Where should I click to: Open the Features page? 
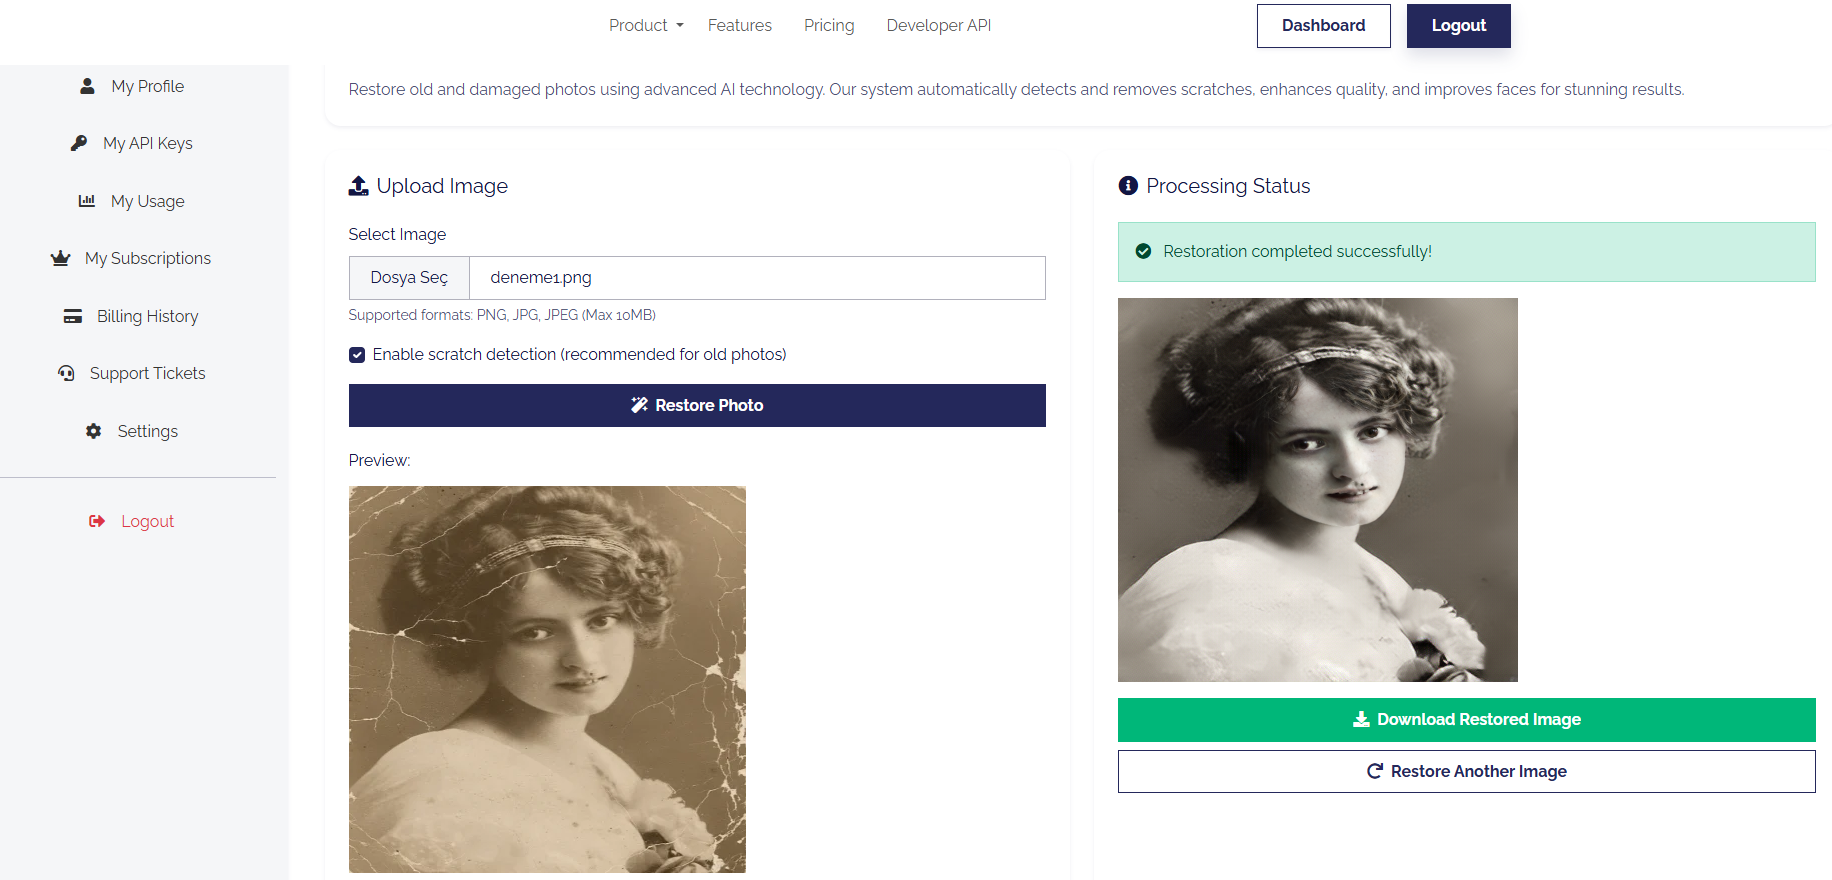point(740,25)
